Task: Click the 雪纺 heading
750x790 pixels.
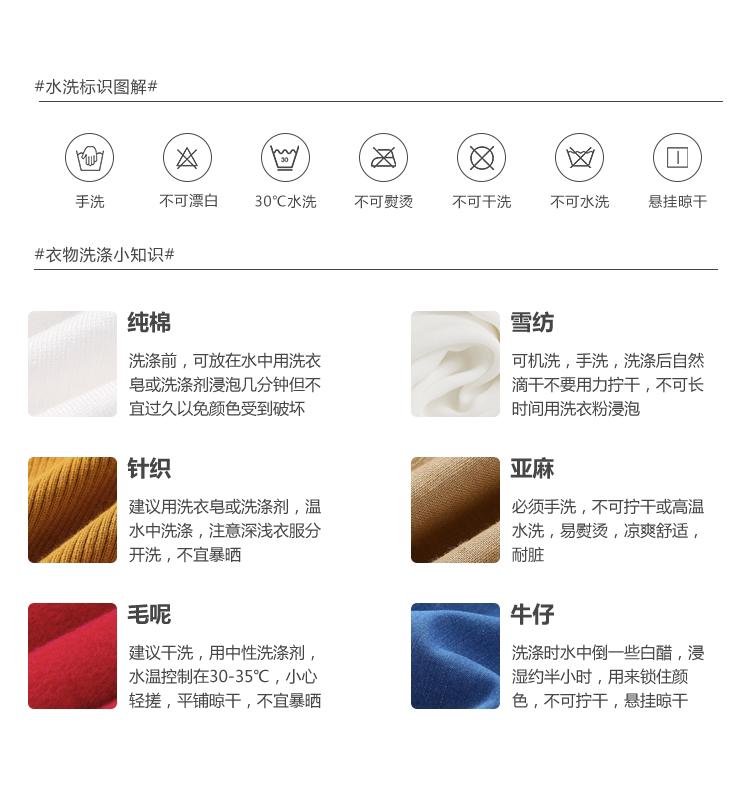Action: tap(532, 322)
